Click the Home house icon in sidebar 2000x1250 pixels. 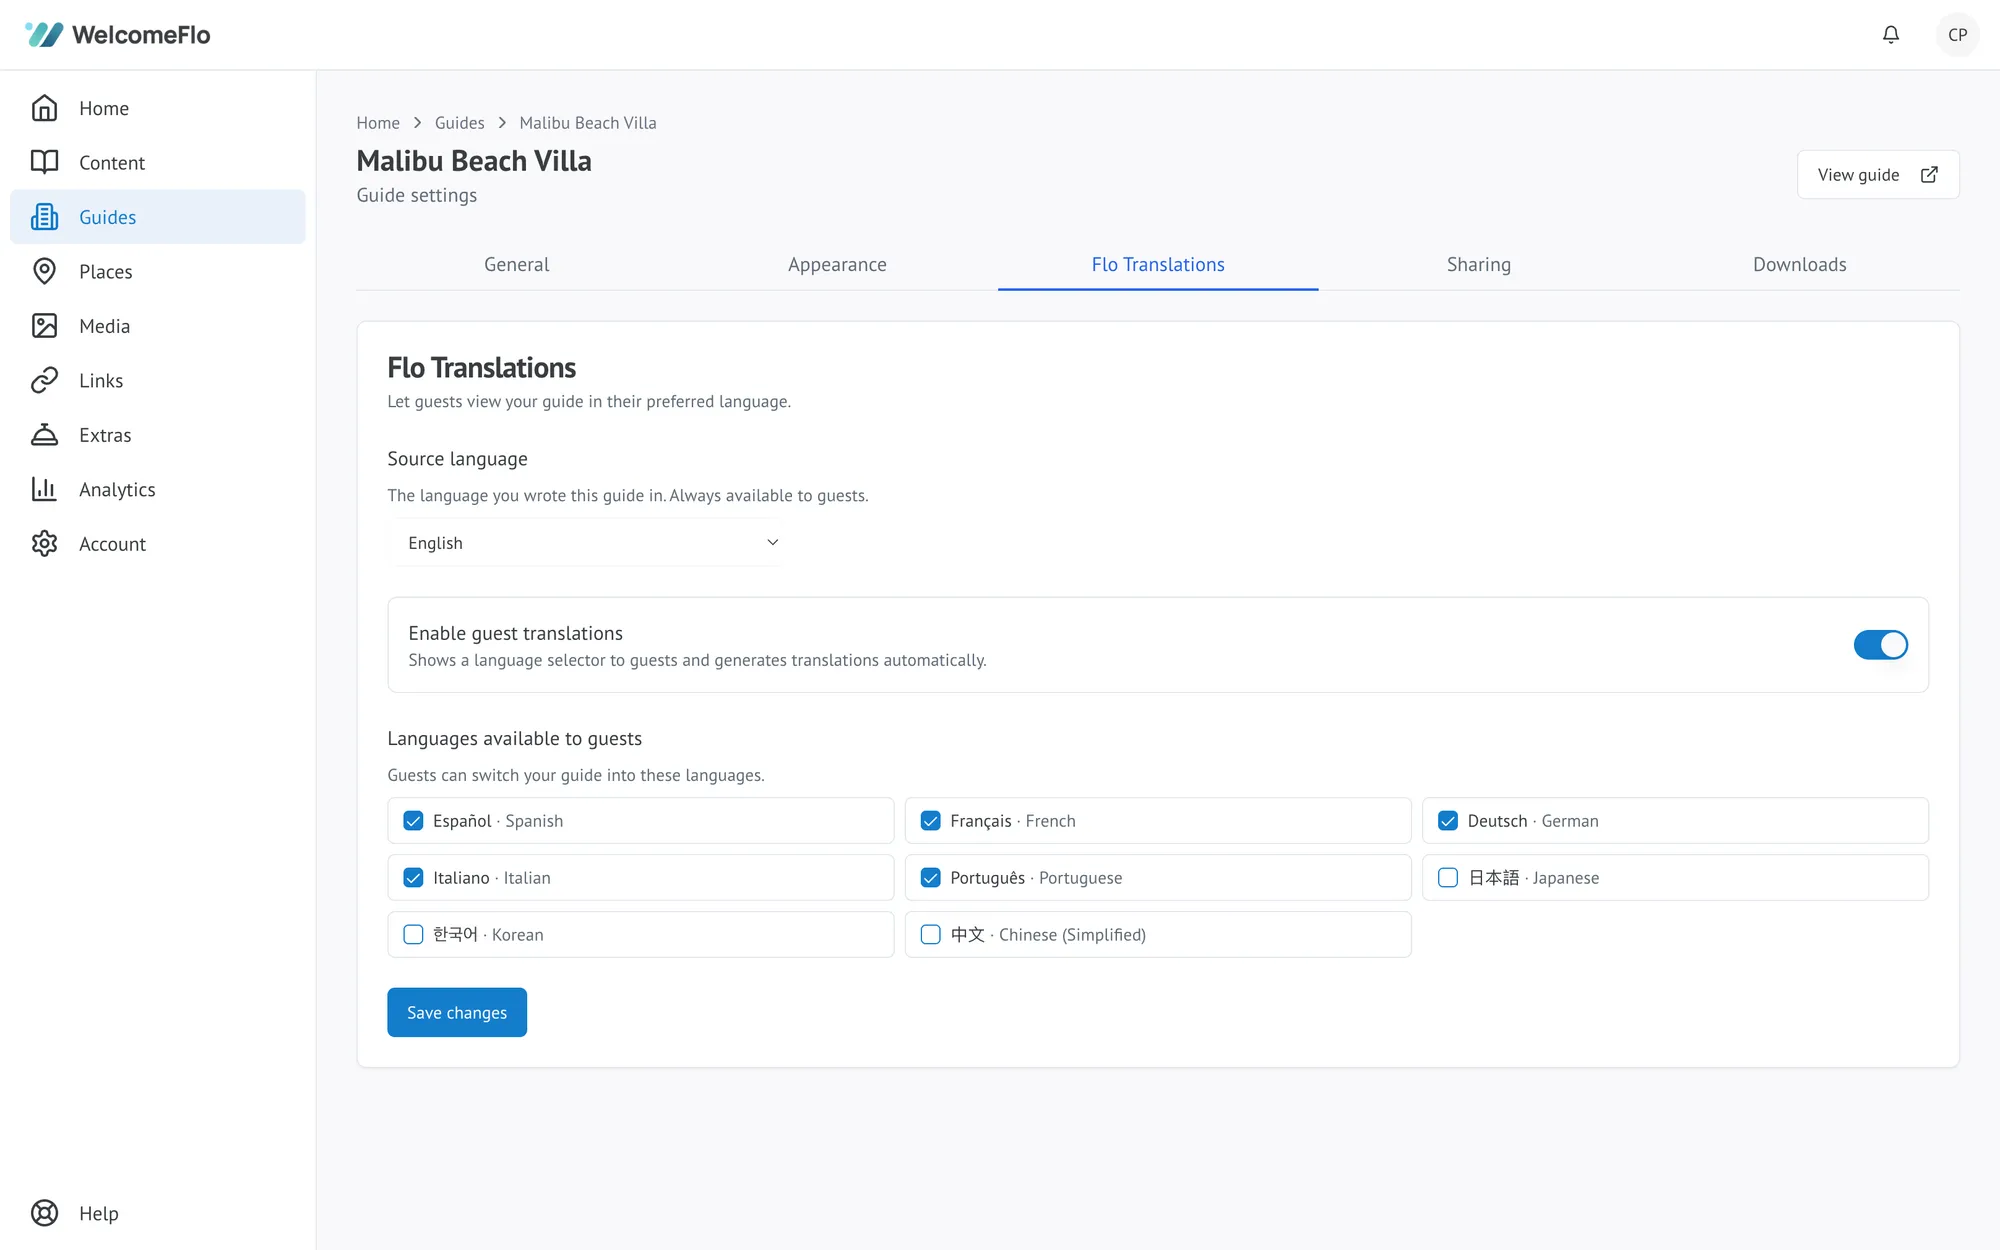(x=44, y=108)
